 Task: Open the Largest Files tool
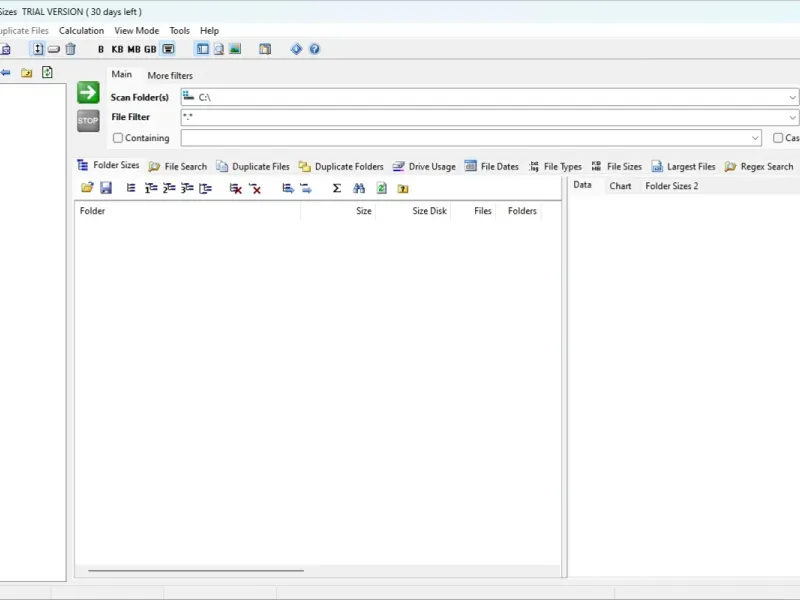point(683,166)
